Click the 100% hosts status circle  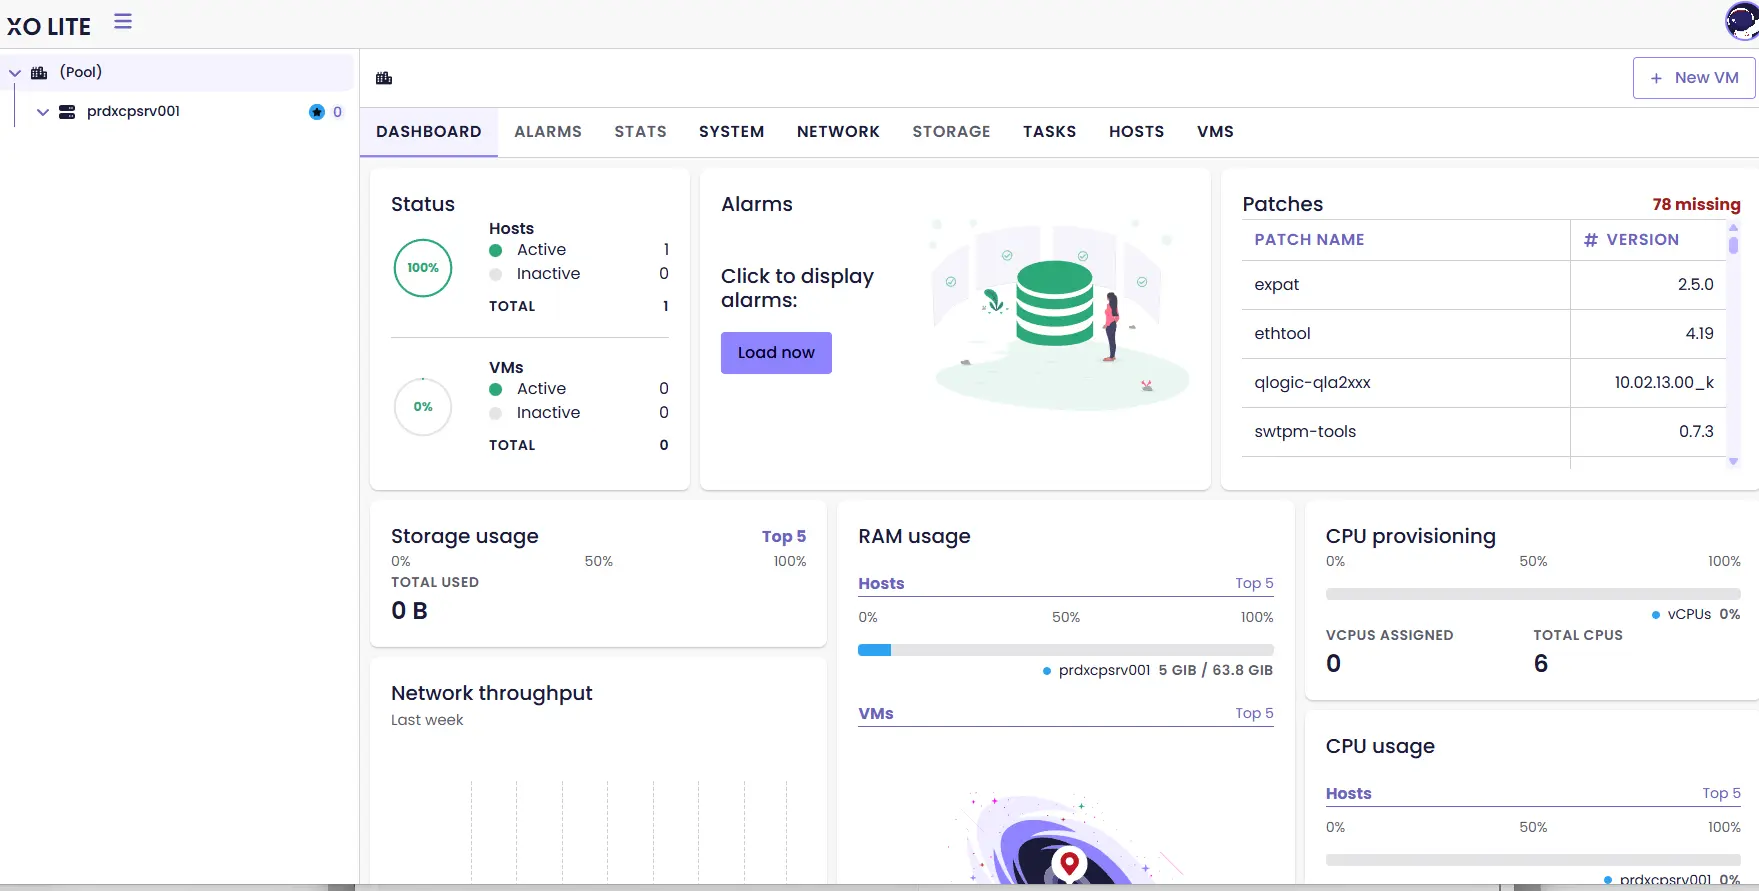point(423,268)
